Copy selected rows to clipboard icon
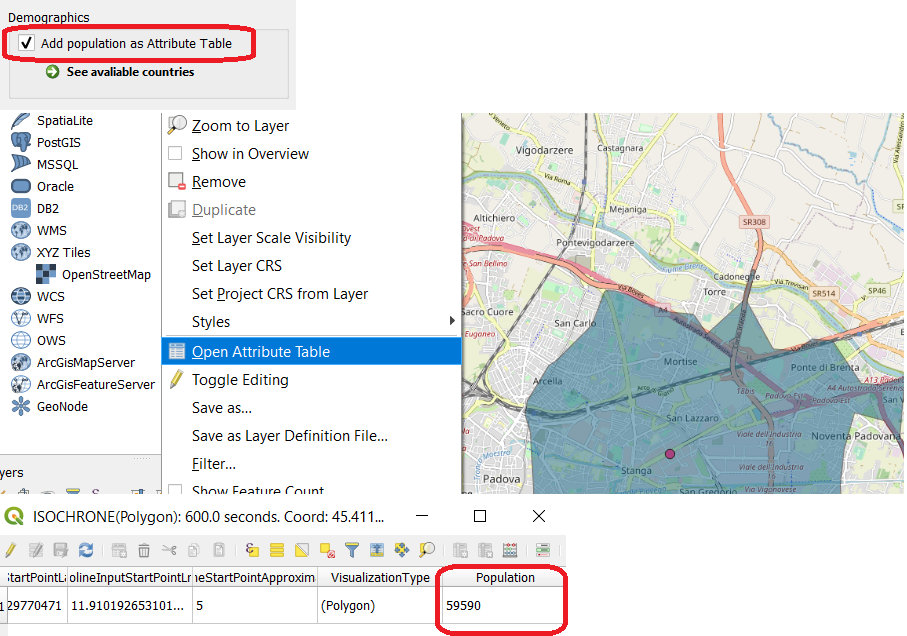 pyautogui.click(x=194, y=550)
